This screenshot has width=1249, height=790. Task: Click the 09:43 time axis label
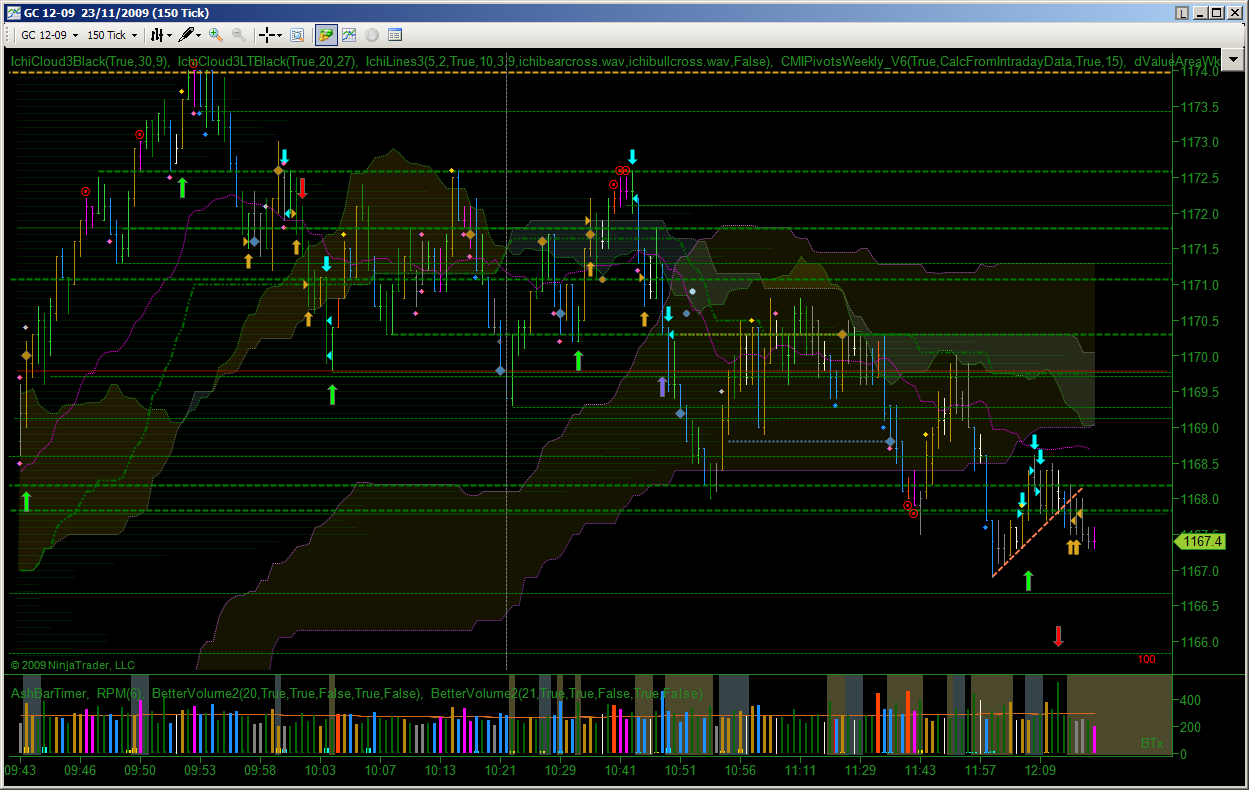click(21, 771)
